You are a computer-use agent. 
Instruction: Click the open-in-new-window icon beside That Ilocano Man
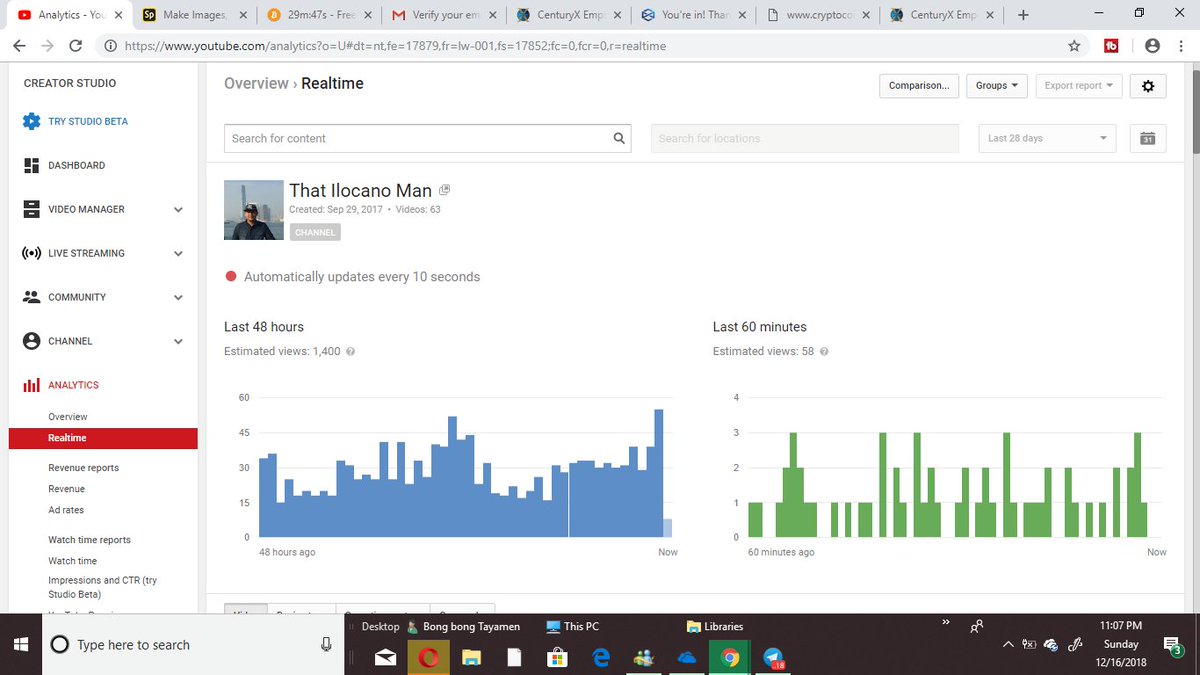445,190
